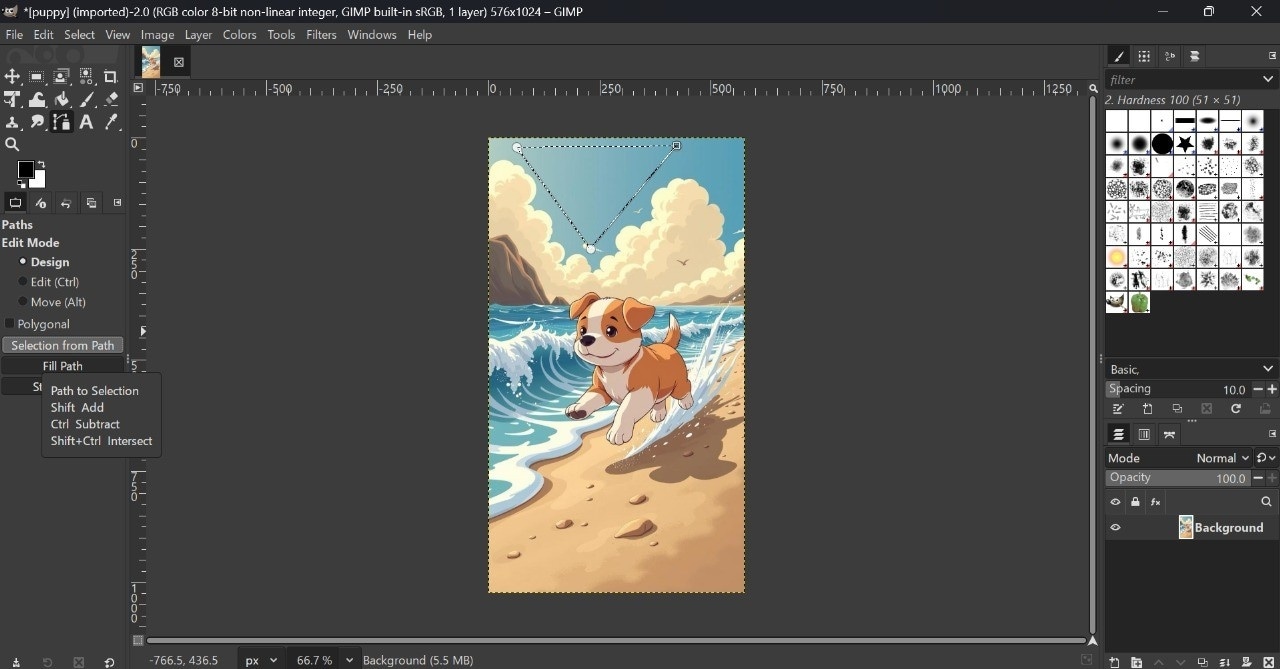Hide the Background layer
The width and height of the screenshot is (1280, 669).
pos(1115,528)
